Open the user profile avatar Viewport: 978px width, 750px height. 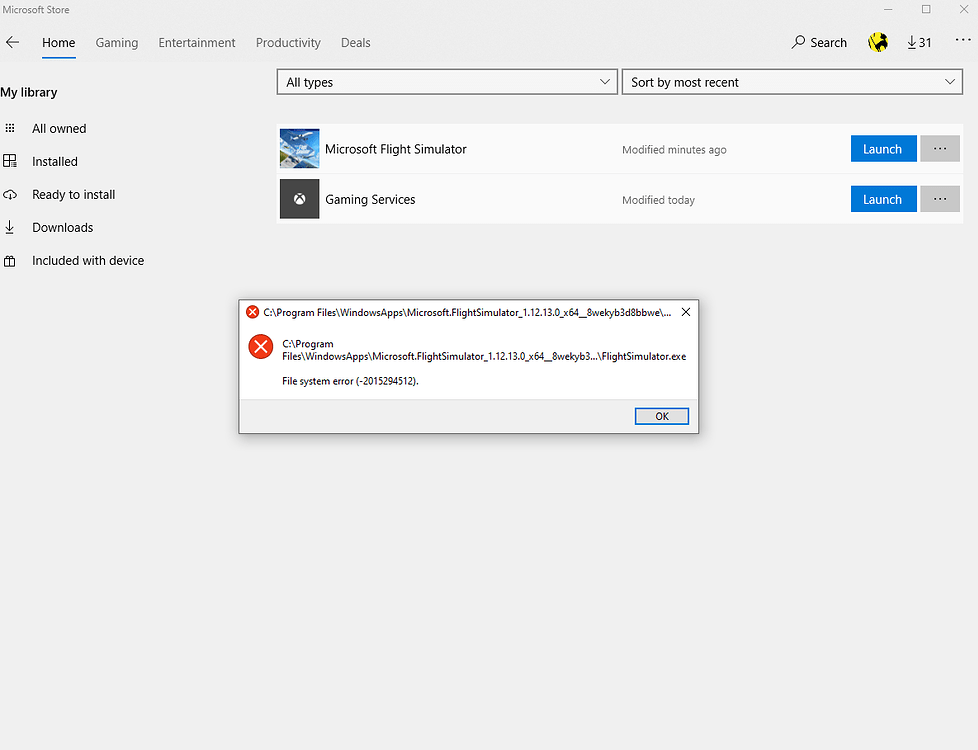pos(878,42)
